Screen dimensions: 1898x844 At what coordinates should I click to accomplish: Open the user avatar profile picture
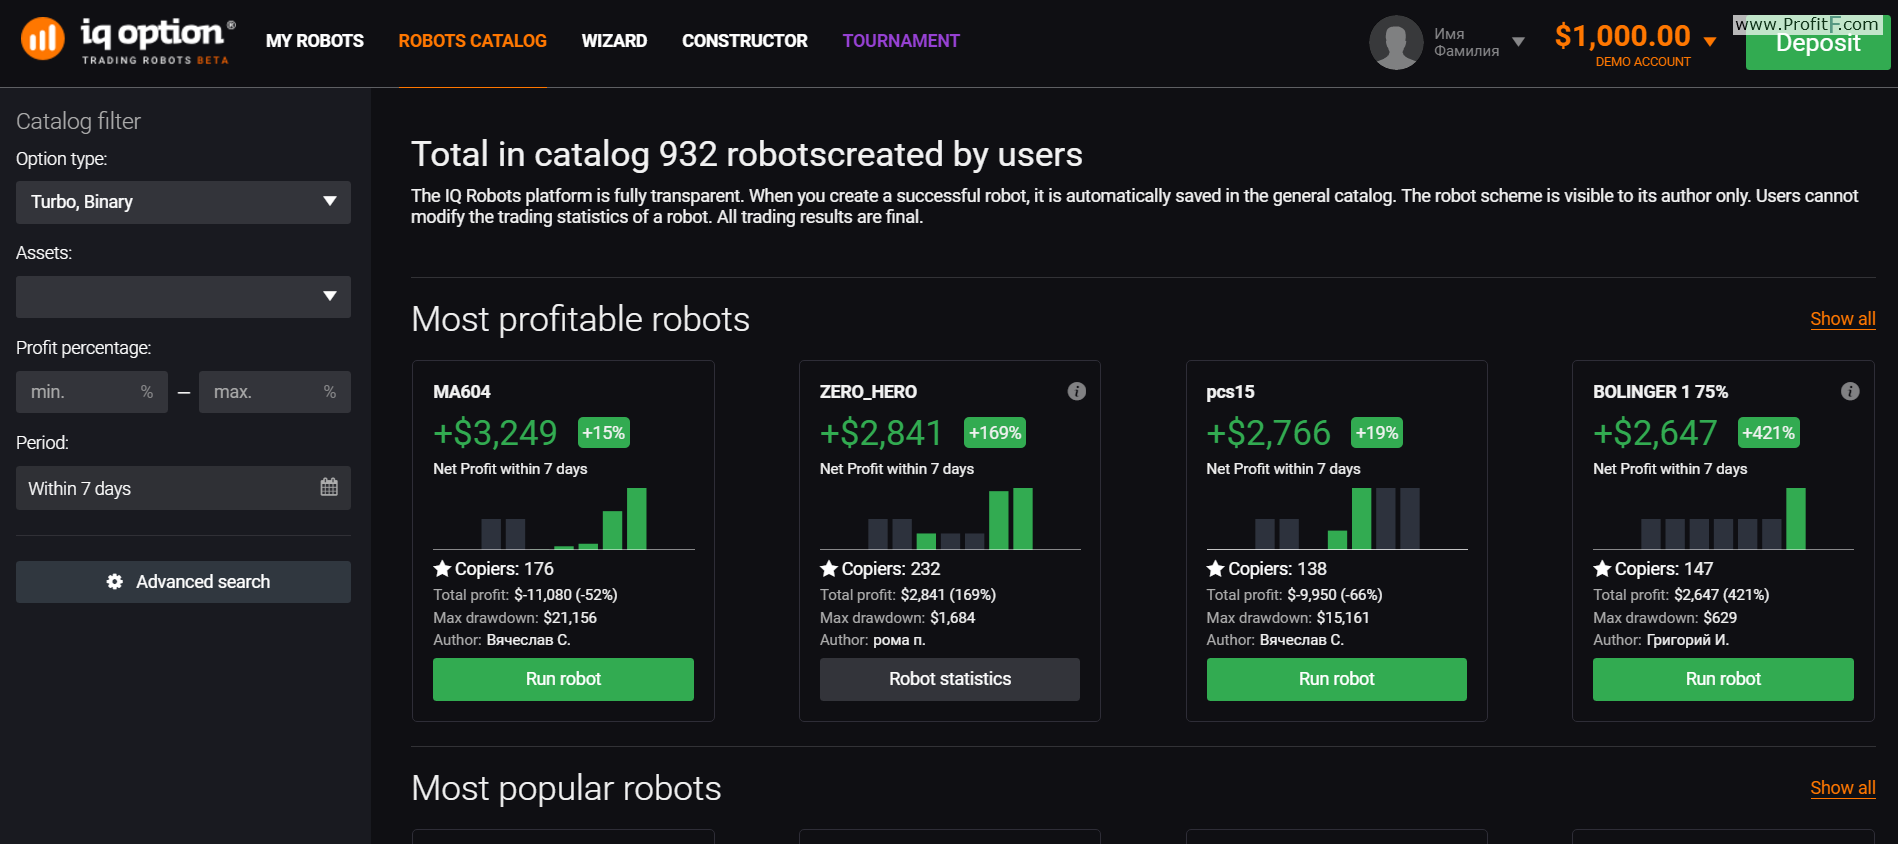(1396, 42)
